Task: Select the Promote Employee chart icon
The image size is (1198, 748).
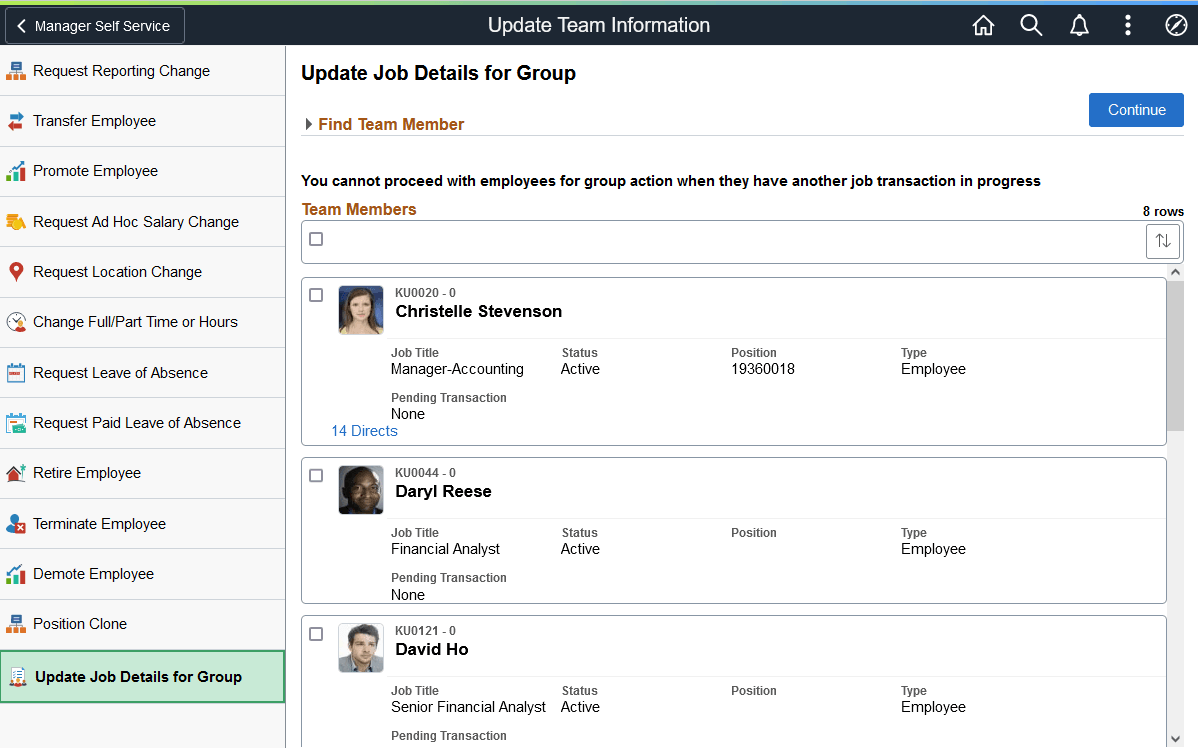Action: (x=16, y=170)
